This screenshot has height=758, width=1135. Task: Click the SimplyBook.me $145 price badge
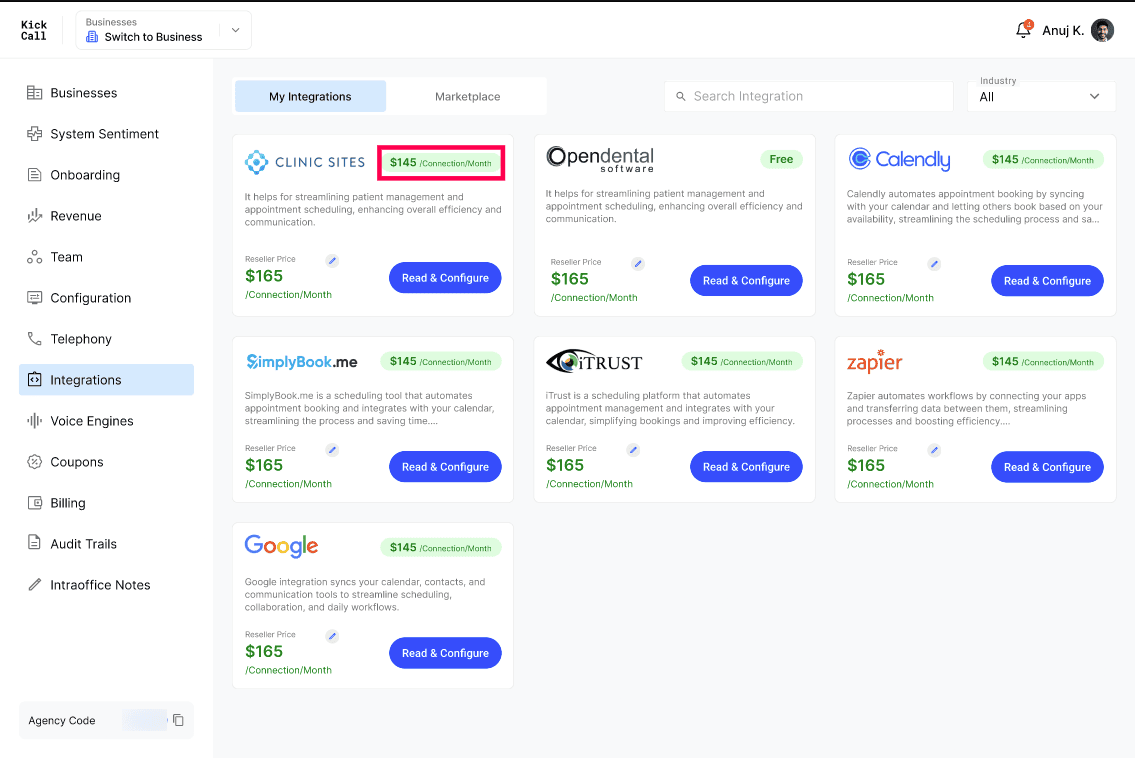tap(440, 361)
